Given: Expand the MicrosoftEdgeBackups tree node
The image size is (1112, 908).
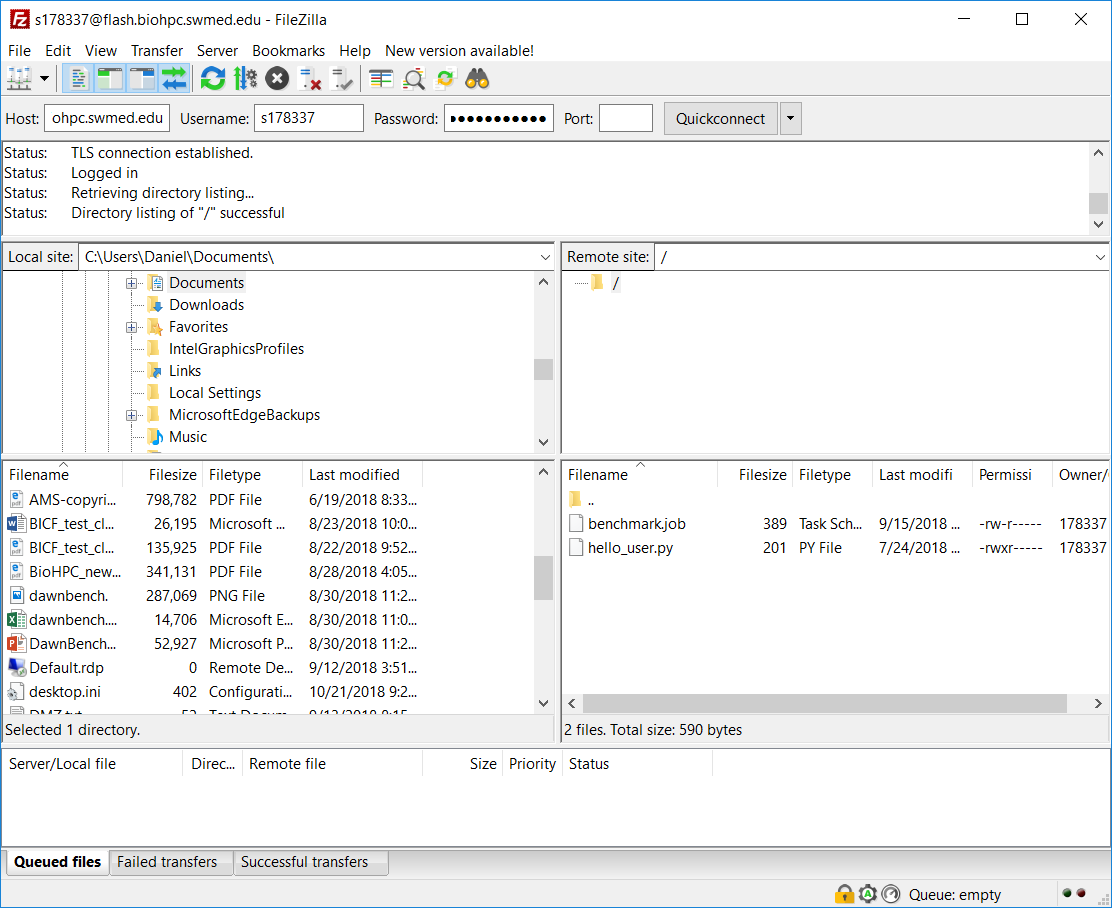Looking at the screenshot, I should click(x=131, y=415).
